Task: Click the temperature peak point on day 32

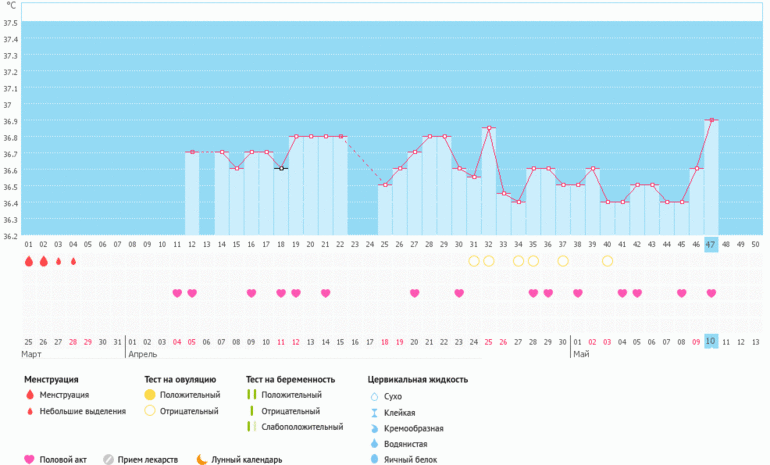Action: [x=489, y=128]
